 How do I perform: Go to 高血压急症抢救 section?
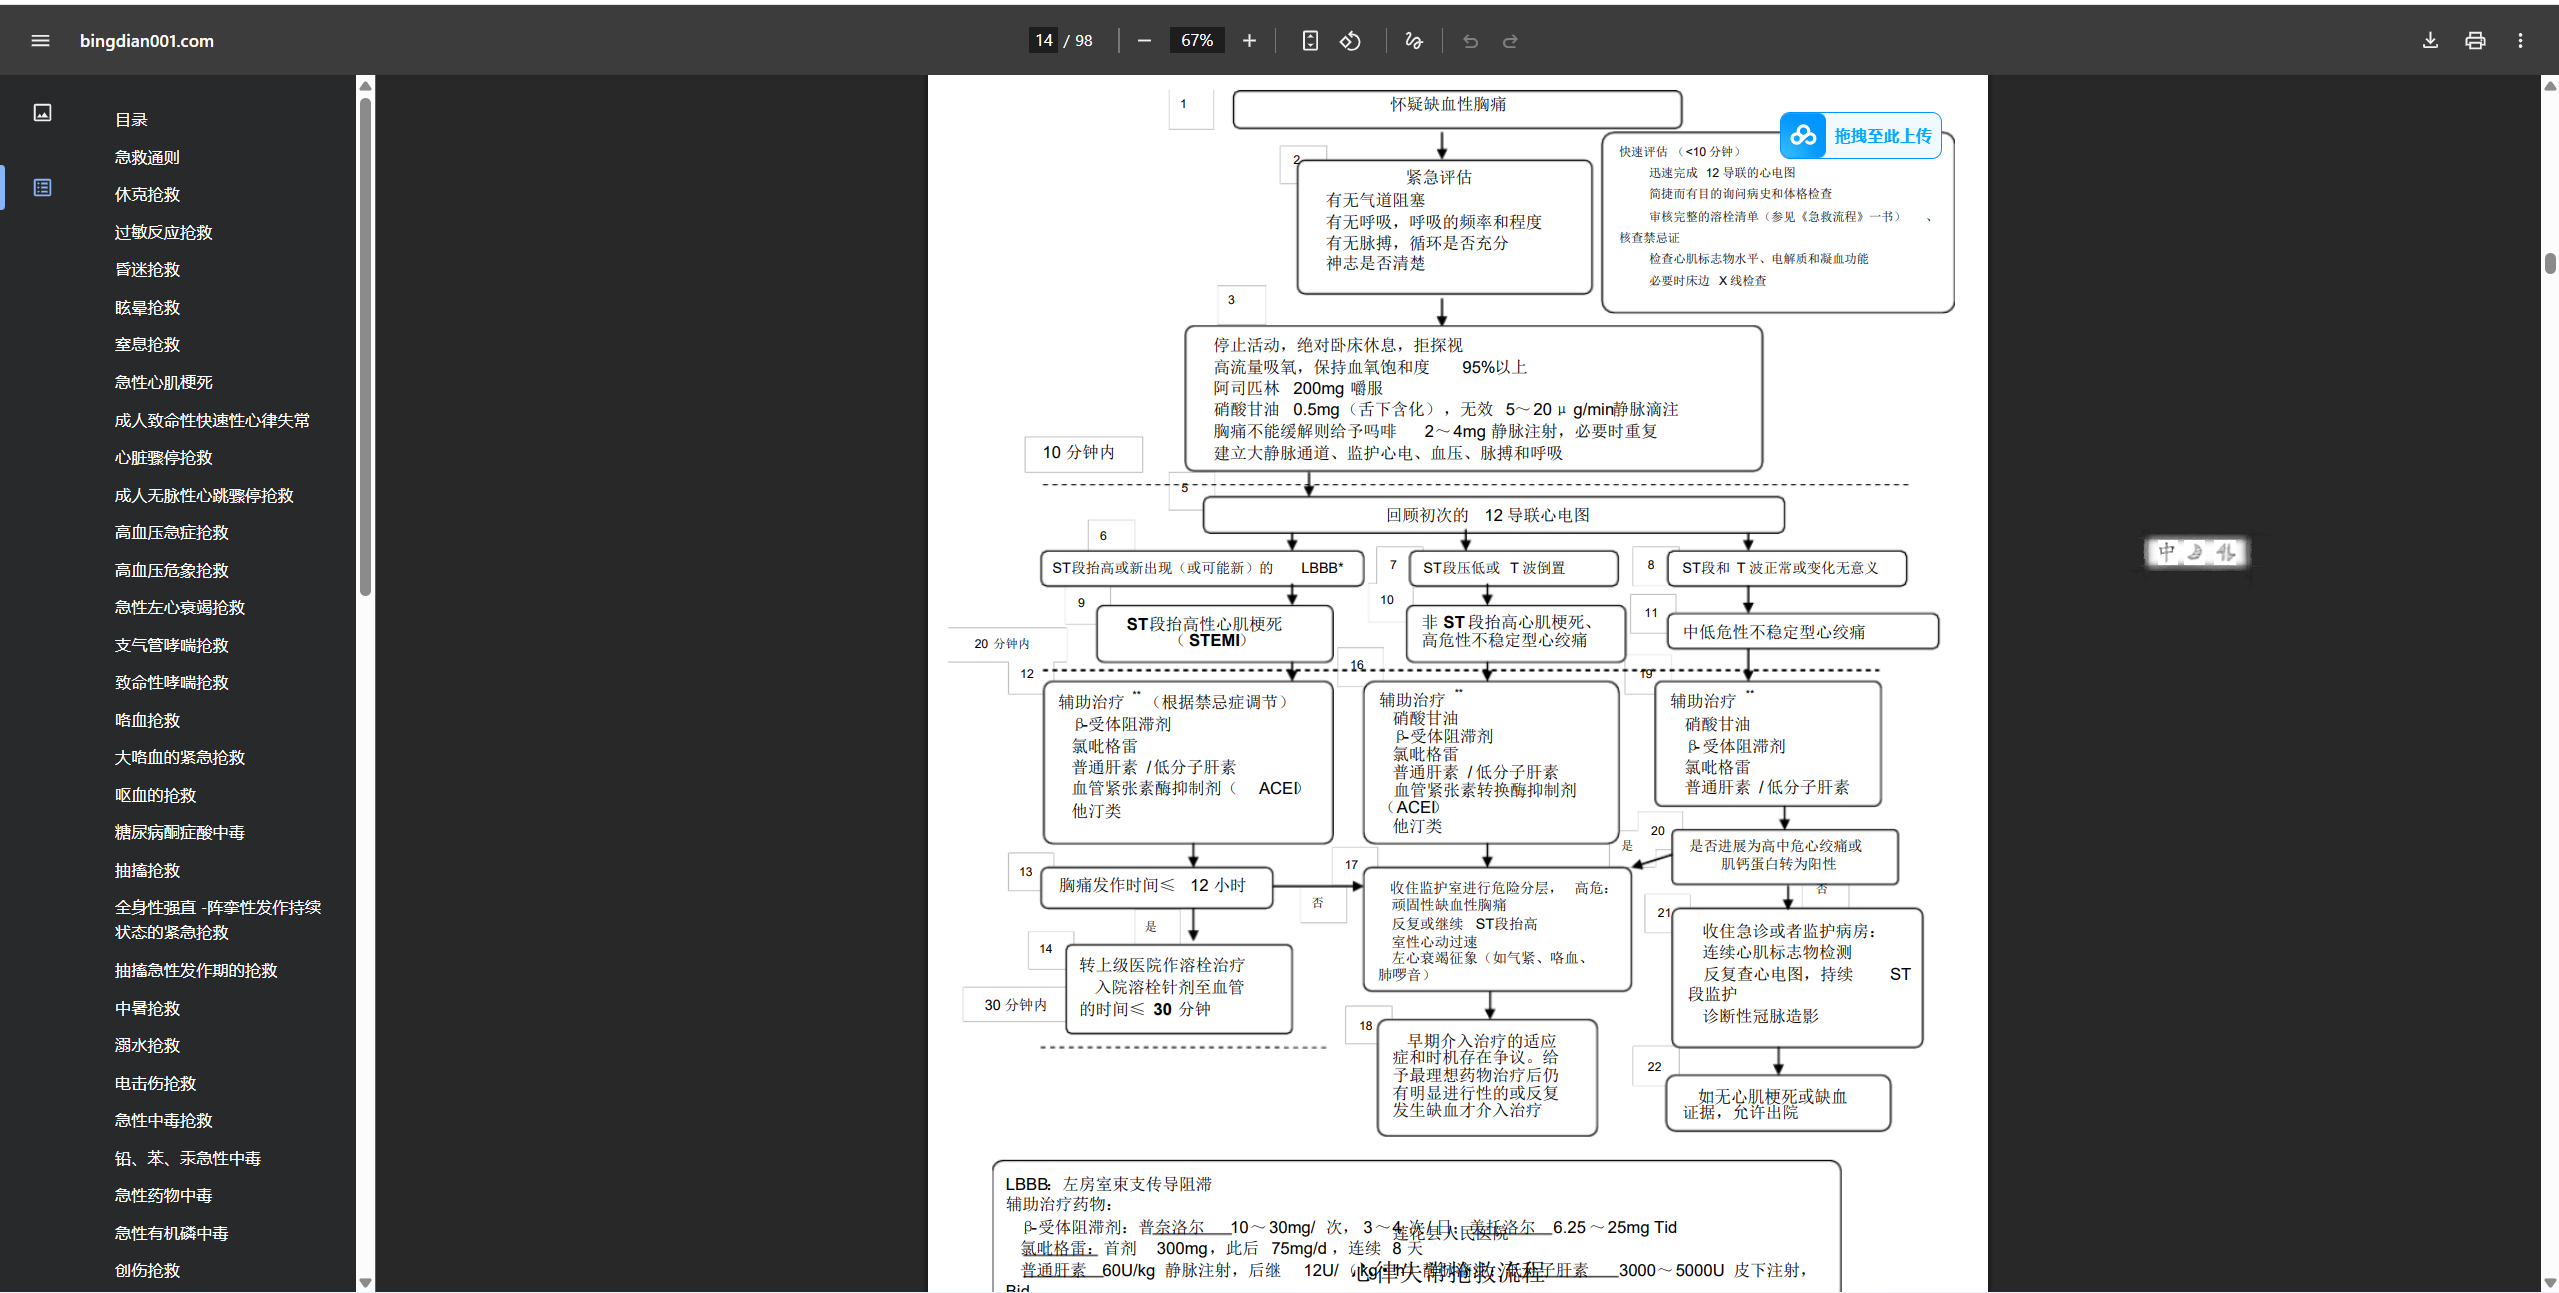tap(171, 532)
